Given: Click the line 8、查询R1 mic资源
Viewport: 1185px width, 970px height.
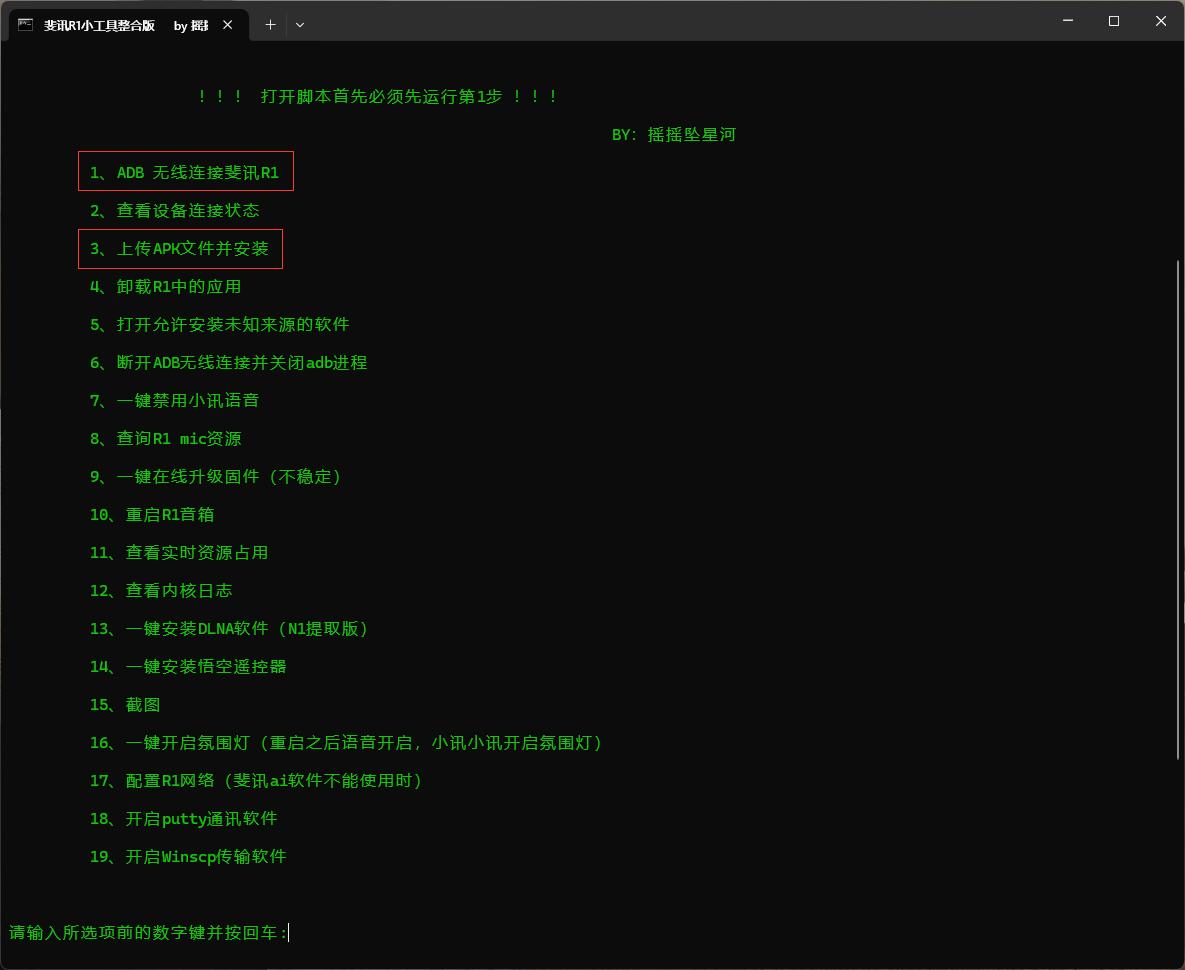Looking at the screenshot, I should click(x=166, y=439).
